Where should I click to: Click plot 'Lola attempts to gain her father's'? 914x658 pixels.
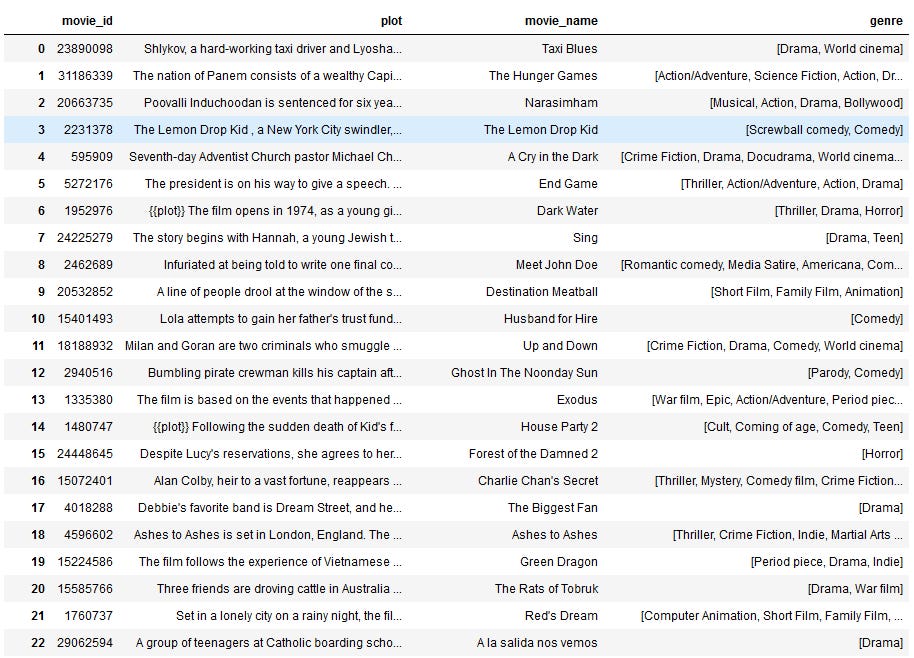click(281, 319)
